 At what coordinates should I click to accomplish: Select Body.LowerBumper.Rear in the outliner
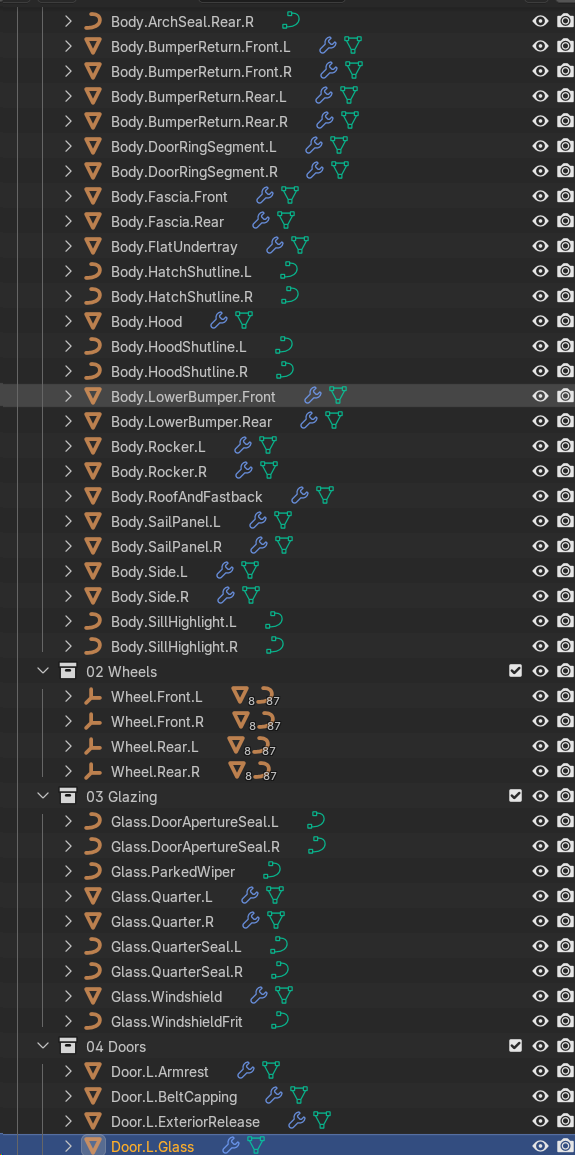[191, 422]
